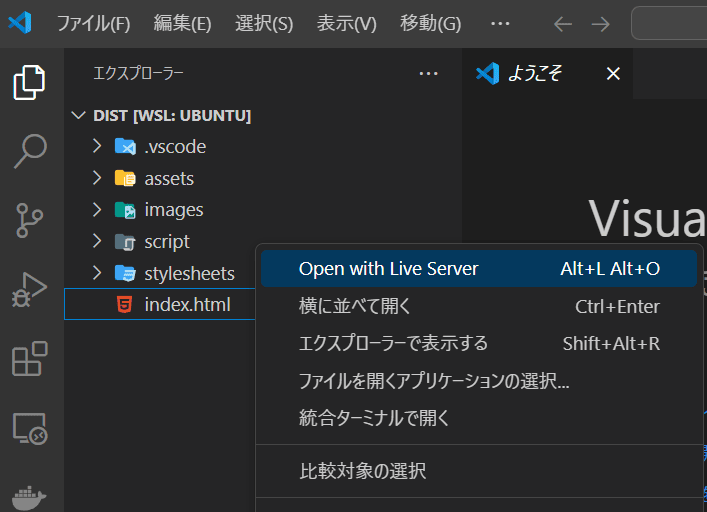
Task: Expand the script folder chevron
Action: click(97, 241)
